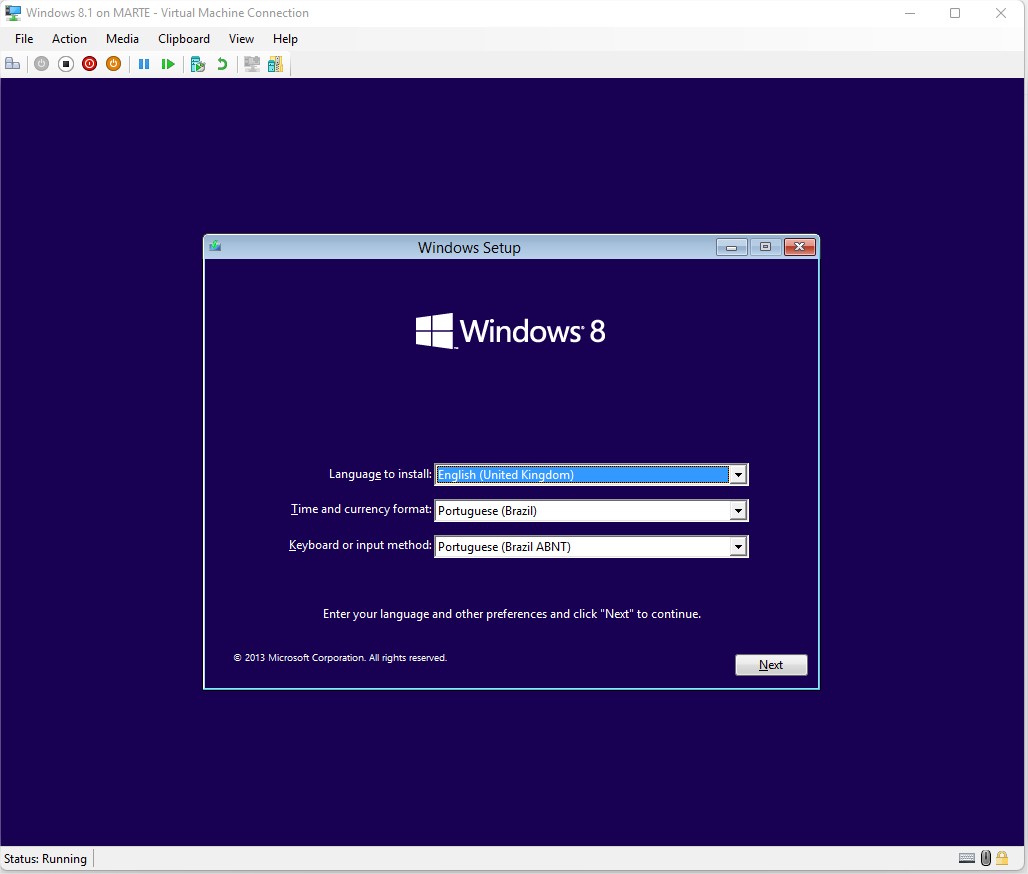Click the Windows 8 logo
The height and width of the screenshot is (874, 1028).
pos(510,330)
